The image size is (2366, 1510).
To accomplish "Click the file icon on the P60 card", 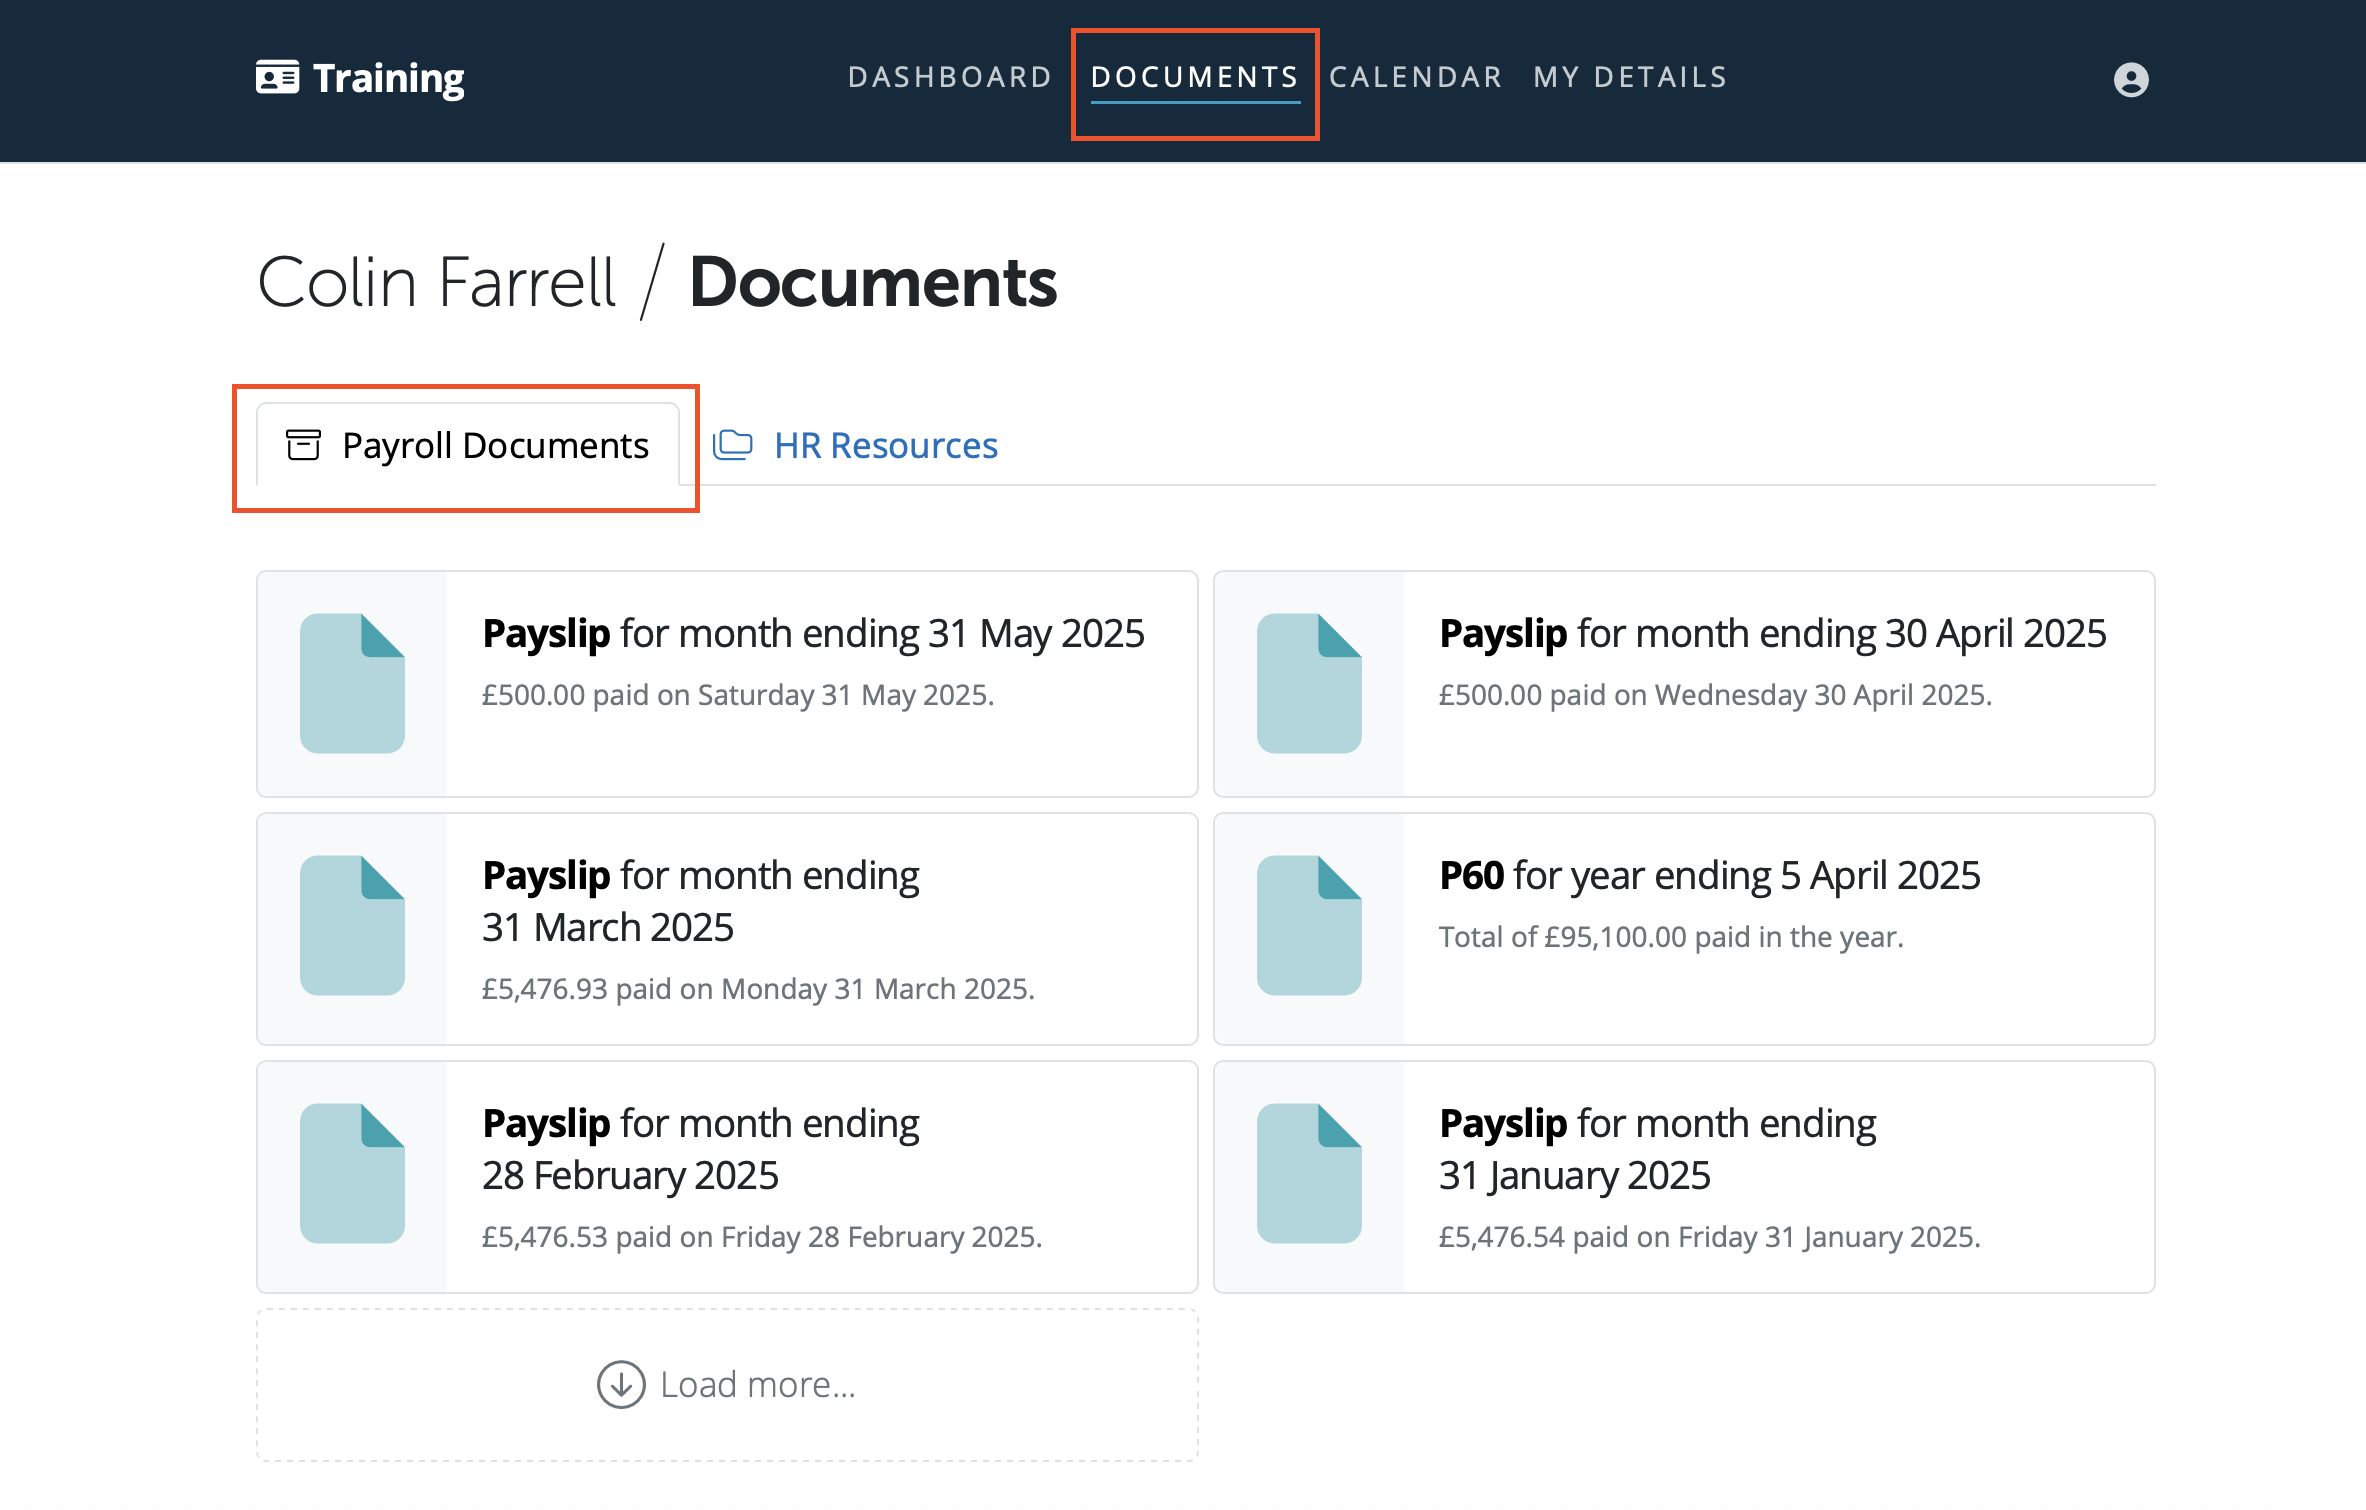I will [1310, 925].
